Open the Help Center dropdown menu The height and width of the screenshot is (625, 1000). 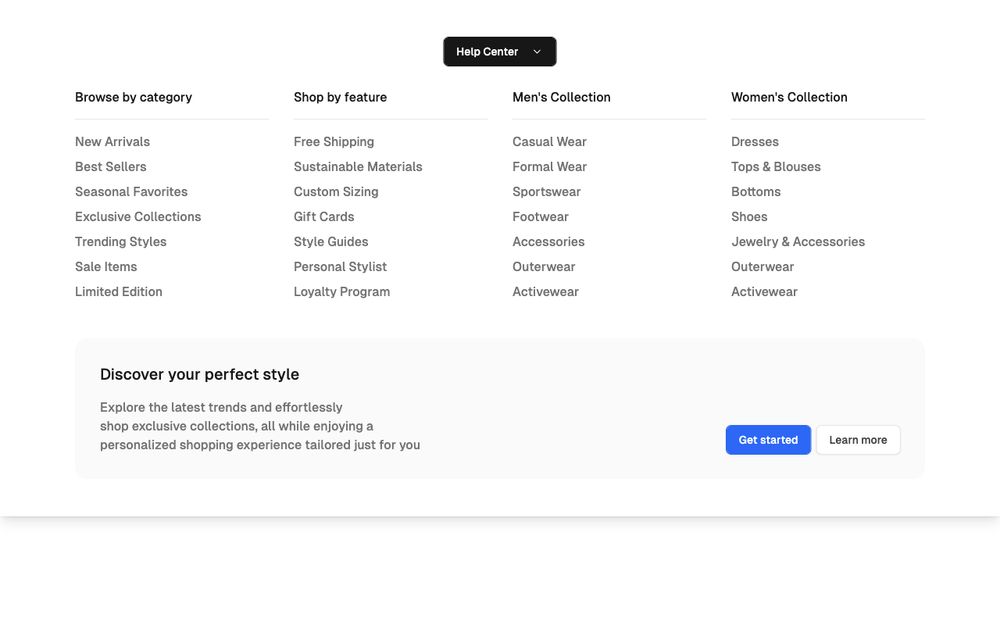click(500, 52)
